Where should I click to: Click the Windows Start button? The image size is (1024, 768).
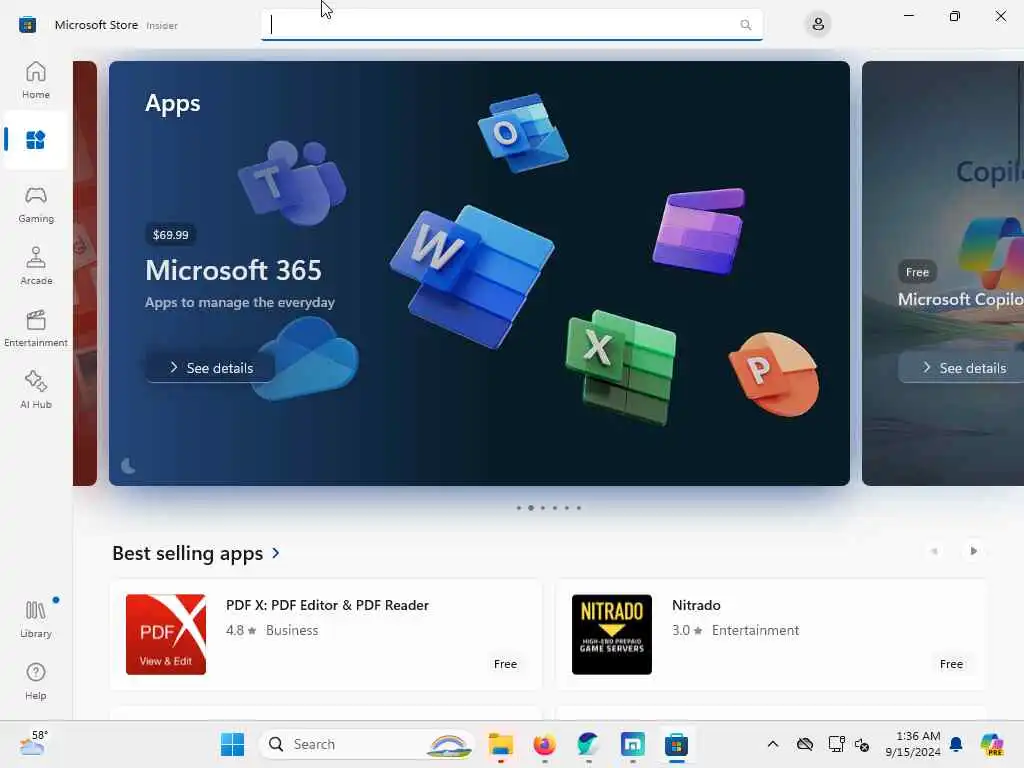[232, 744]
